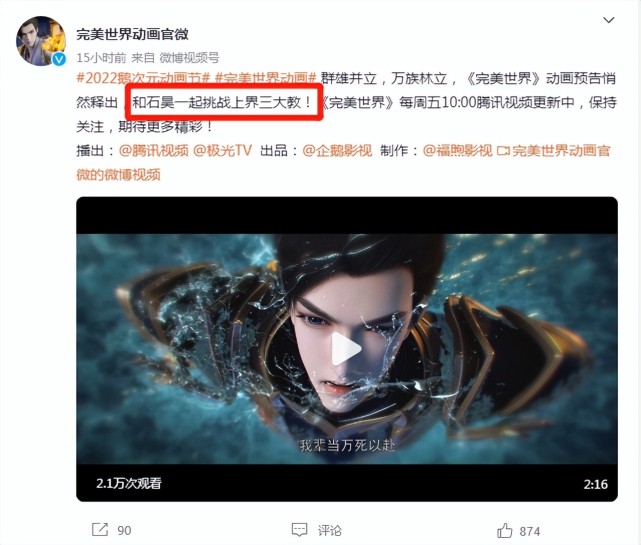Click the 874 like count
Screen dimensions: 641x545
530,531
